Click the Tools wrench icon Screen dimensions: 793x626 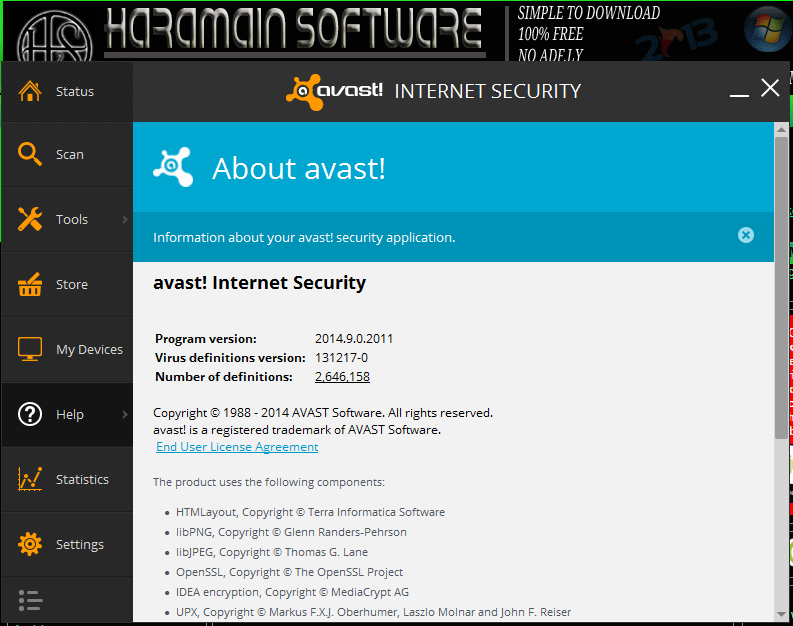pyautogui.click(x=30, y=219)
